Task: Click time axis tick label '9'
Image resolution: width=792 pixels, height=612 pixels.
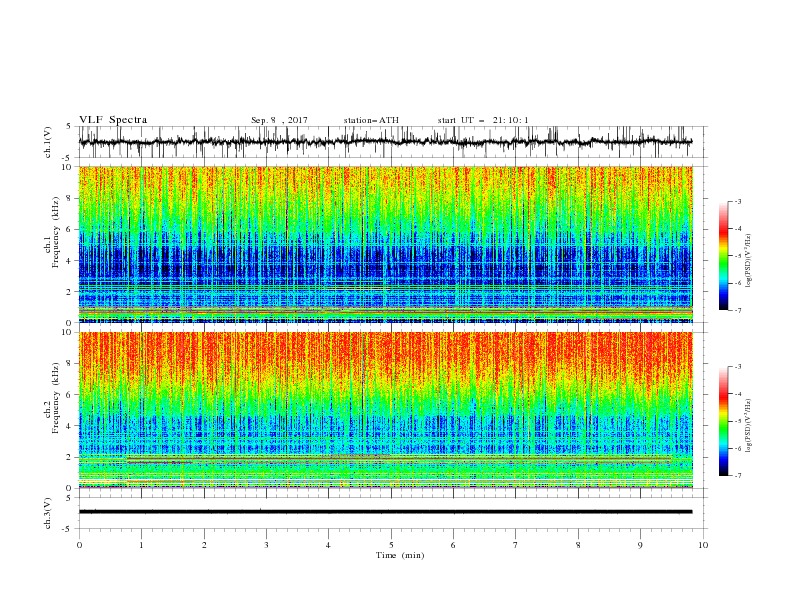Action: pyautogui.click(x=640, y=545)
